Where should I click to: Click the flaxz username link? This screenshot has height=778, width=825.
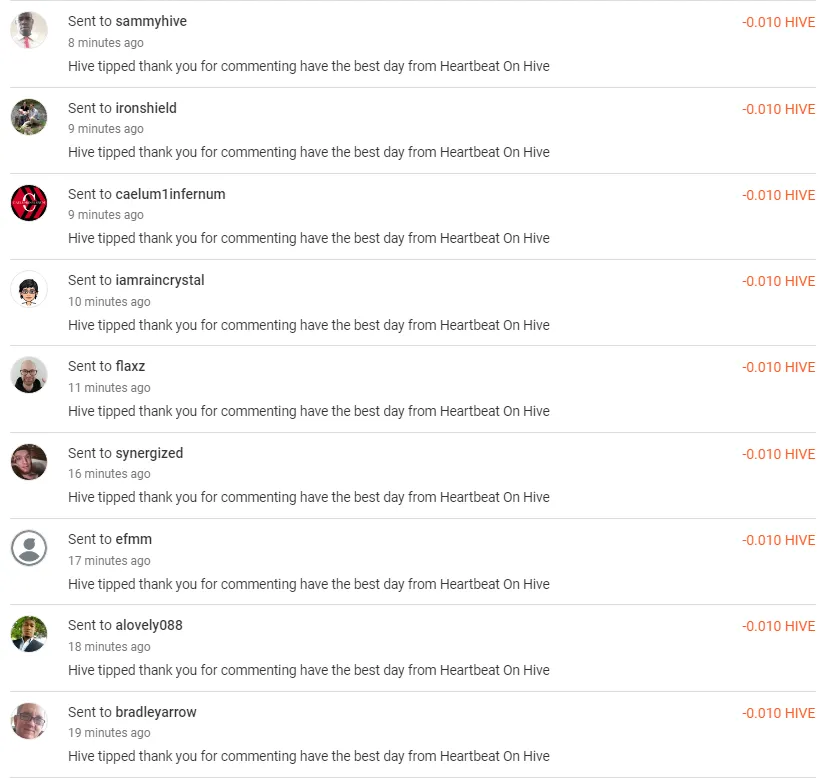coord(132,366)
